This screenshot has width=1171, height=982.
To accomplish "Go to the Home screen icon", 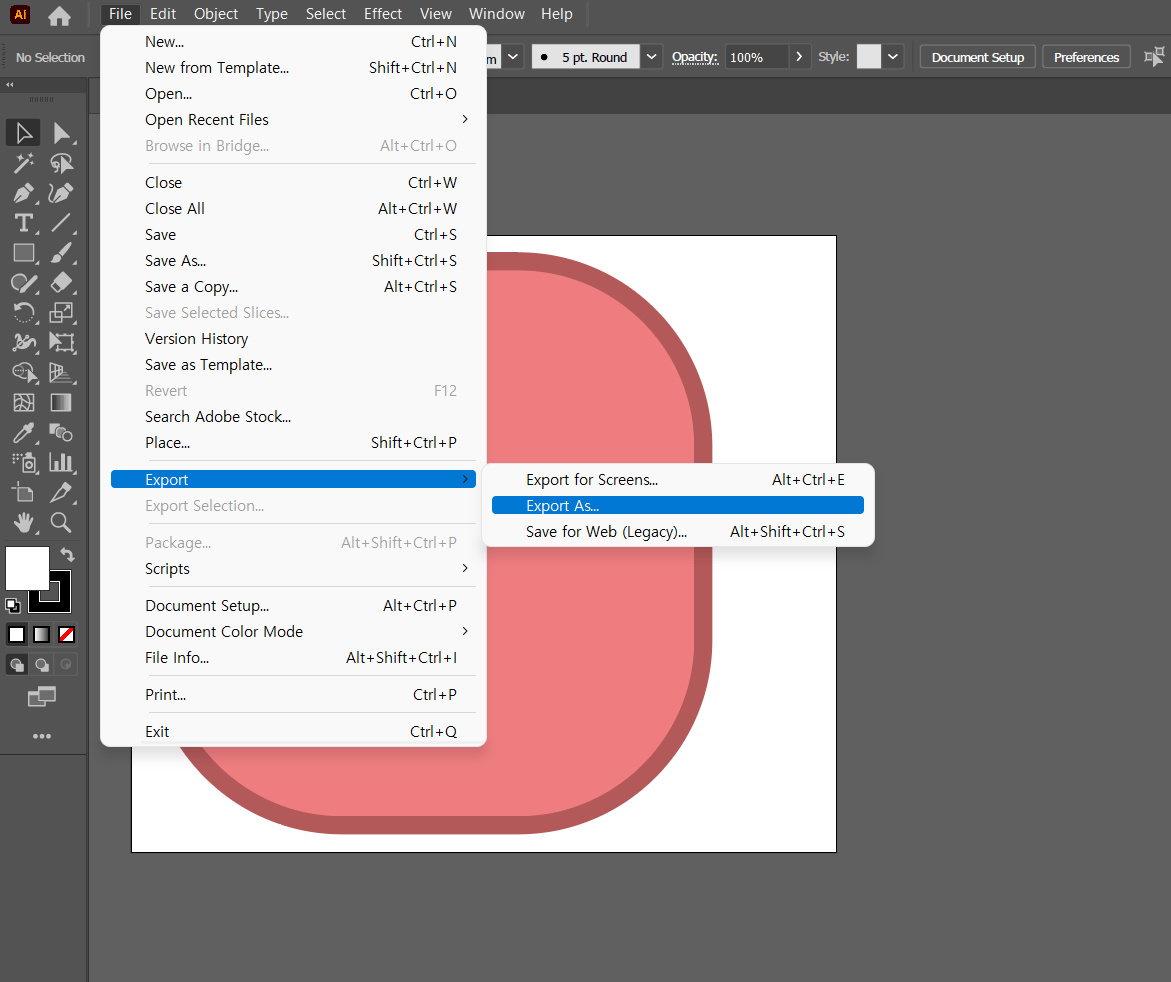I will tap(59, 15).
